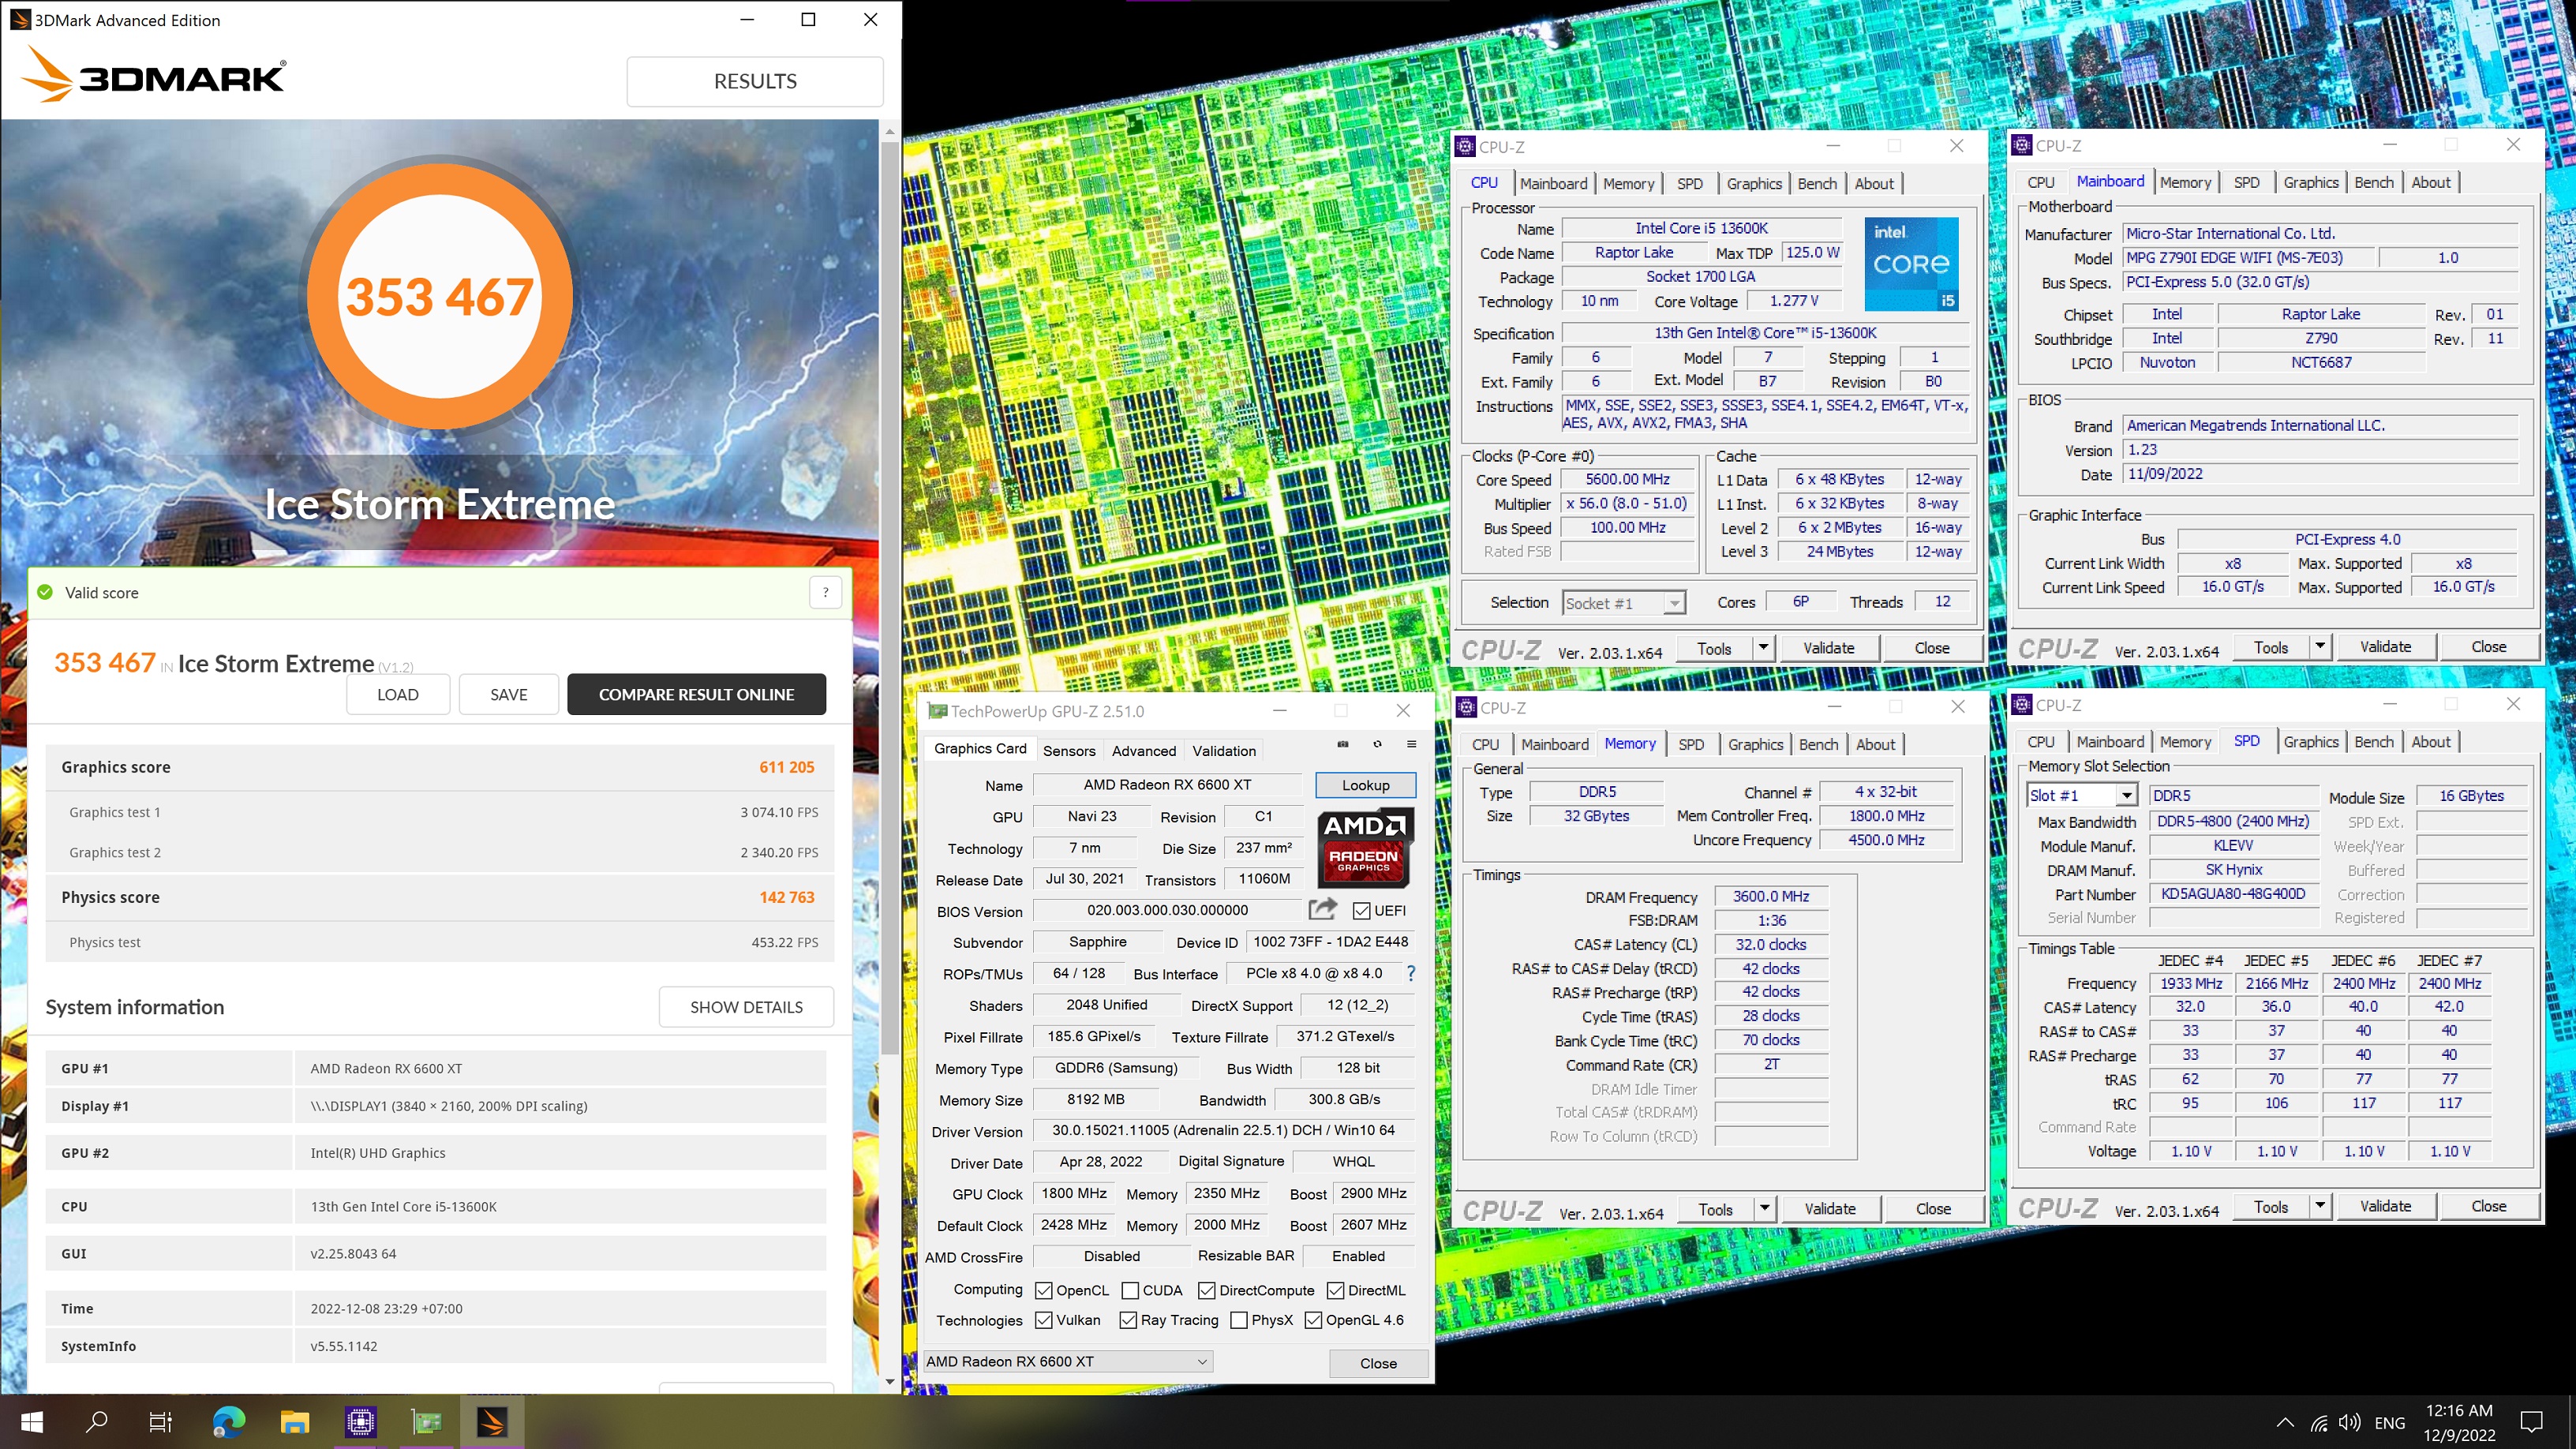Viewport: 2576px width, 1449px height.
Task: Click the SAVE button in 3DMark
Action: tap(508, 694)
